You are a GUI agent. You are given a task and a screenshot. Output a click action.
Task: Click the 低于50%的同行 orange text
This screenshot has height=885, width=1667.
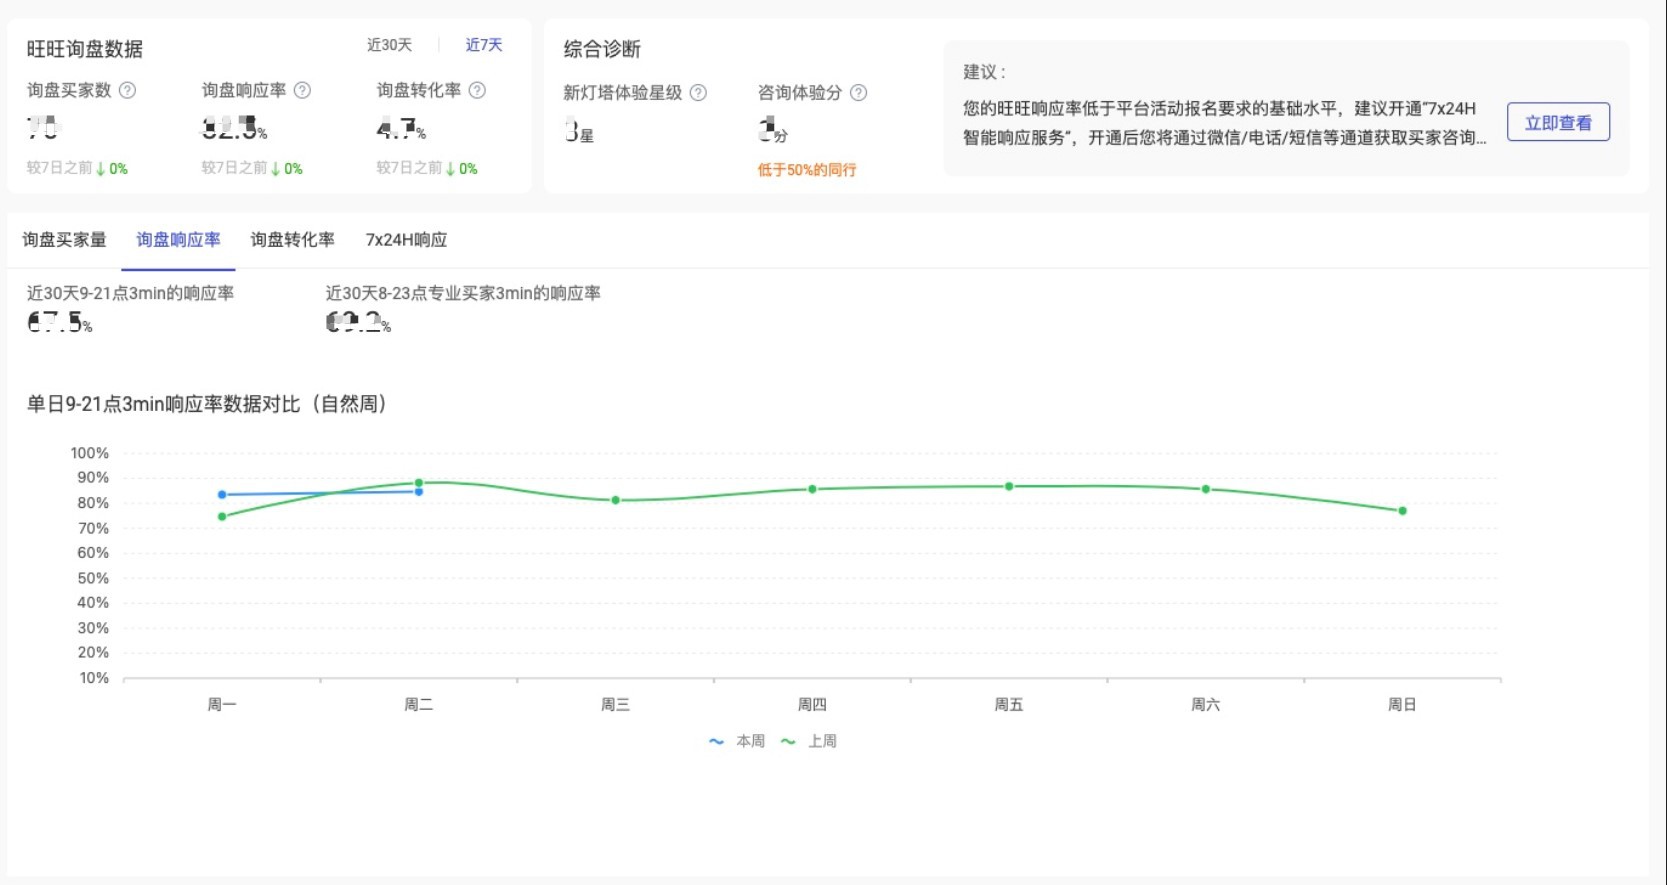[x=807, y=170]
